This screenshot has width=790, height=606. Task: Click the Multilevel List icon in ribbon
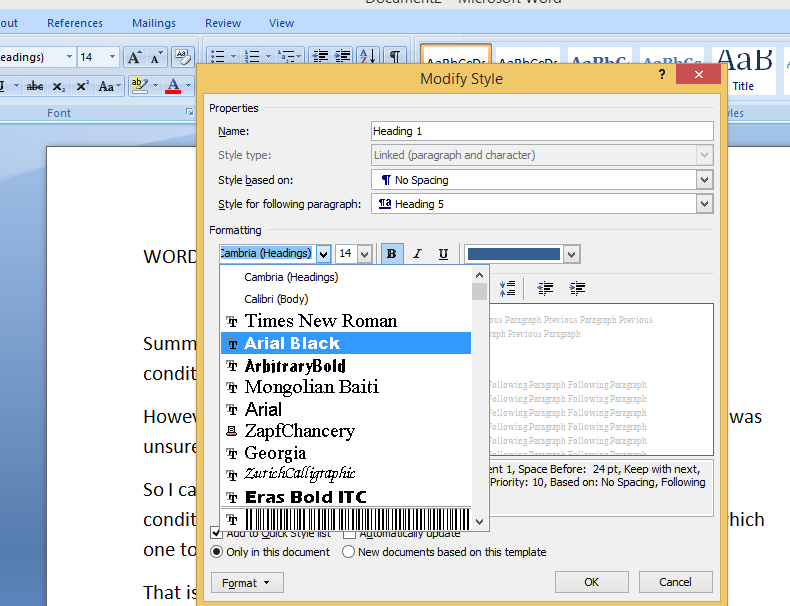tap(287, 56)
